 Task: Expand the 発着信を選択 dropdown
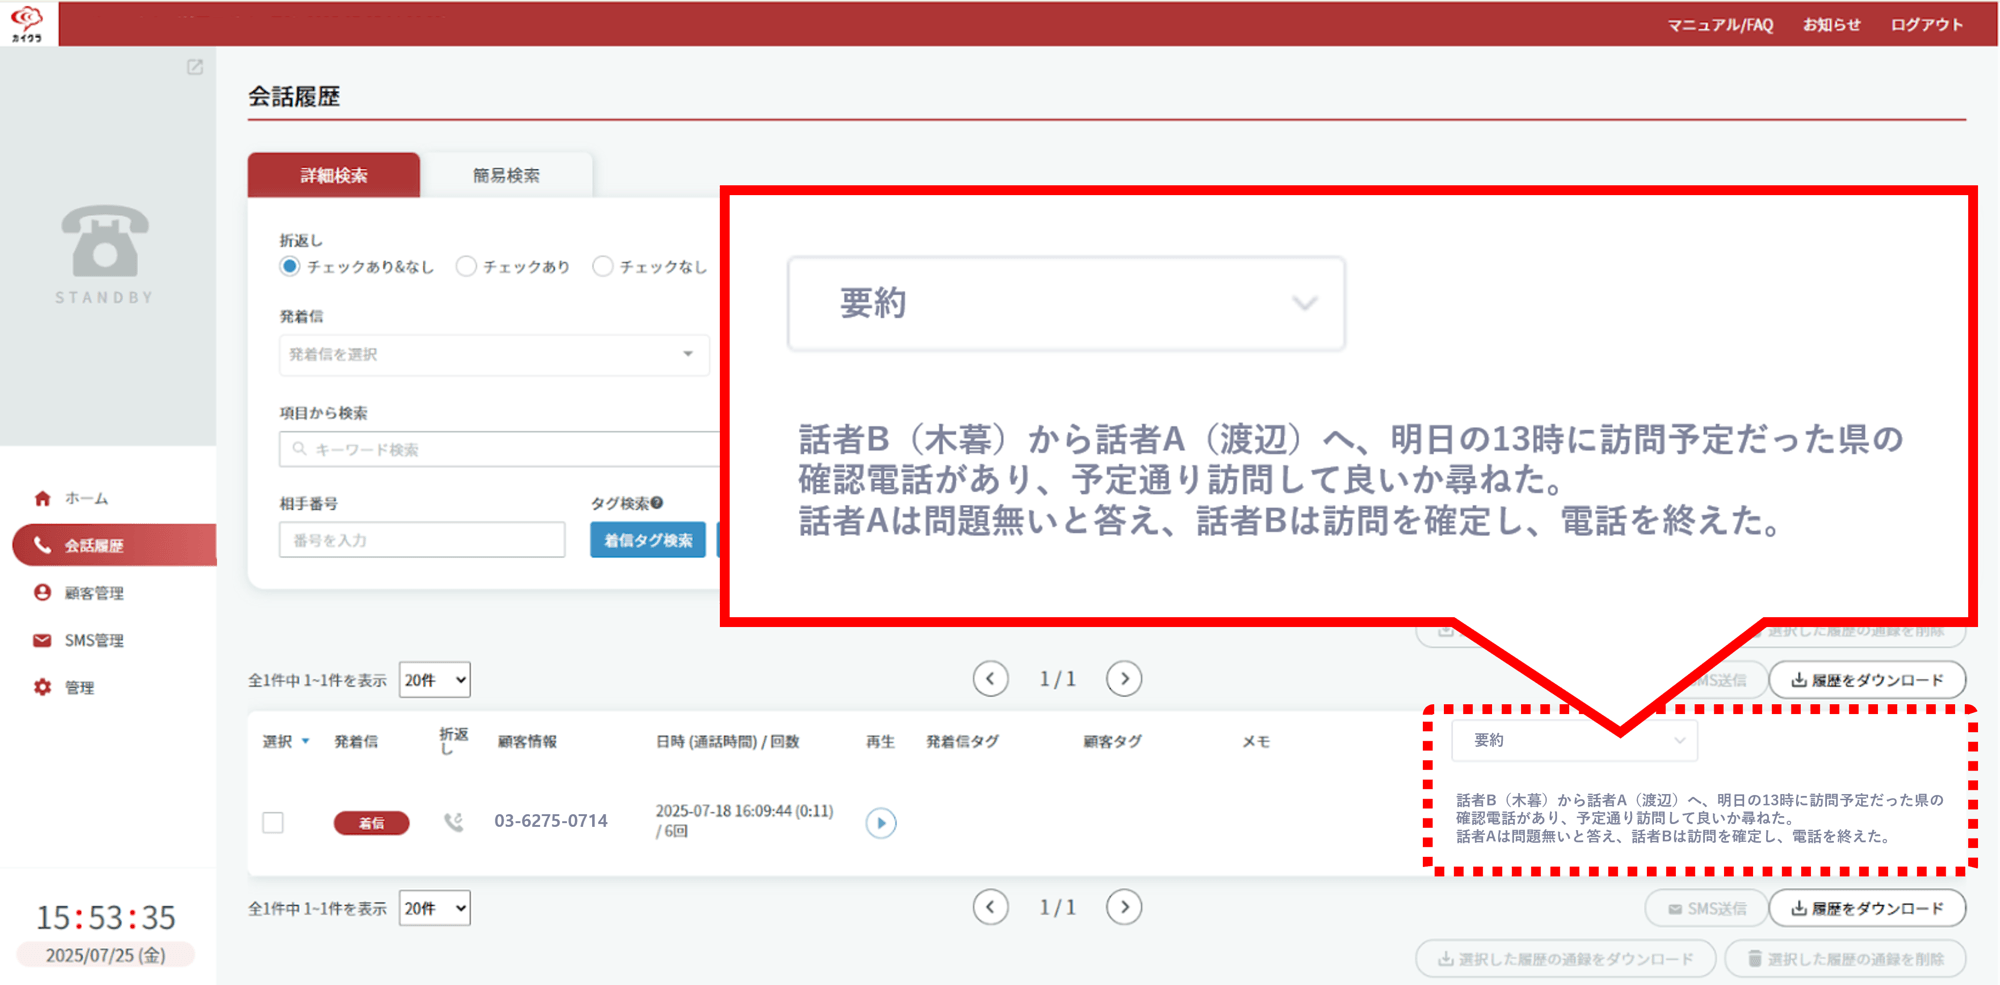[x=494, y=355]
